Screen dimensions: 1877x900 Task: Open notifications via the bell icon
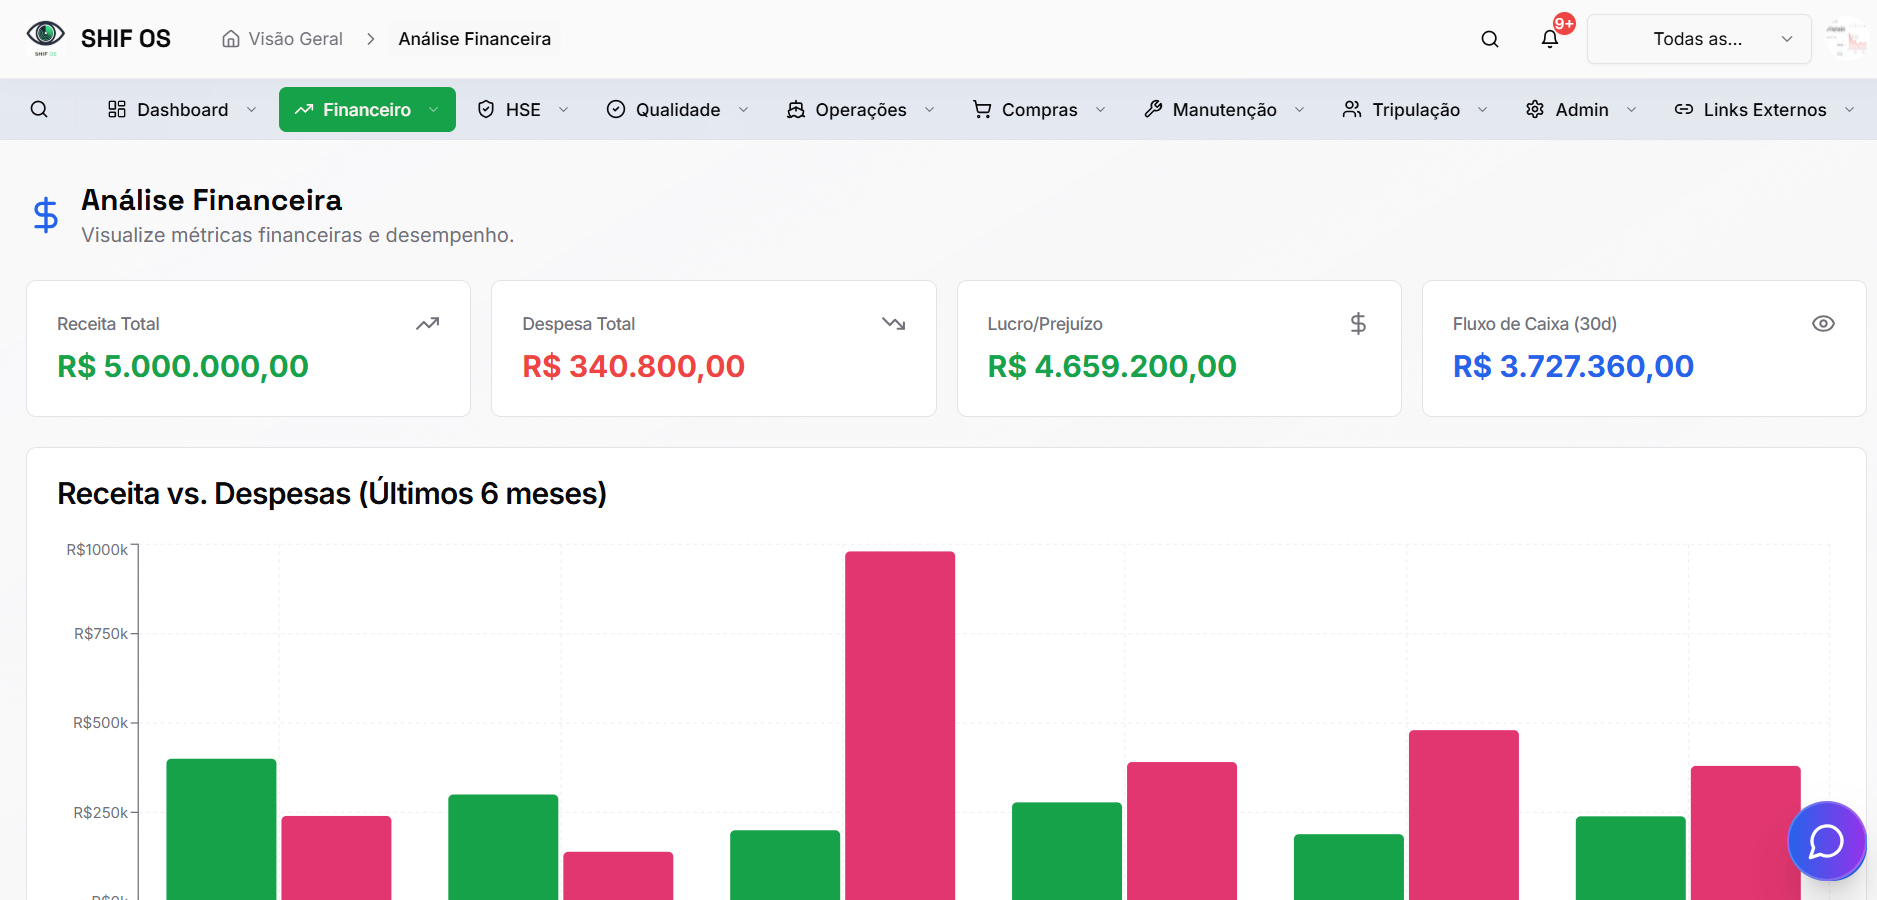click(x=1551, y=38)
